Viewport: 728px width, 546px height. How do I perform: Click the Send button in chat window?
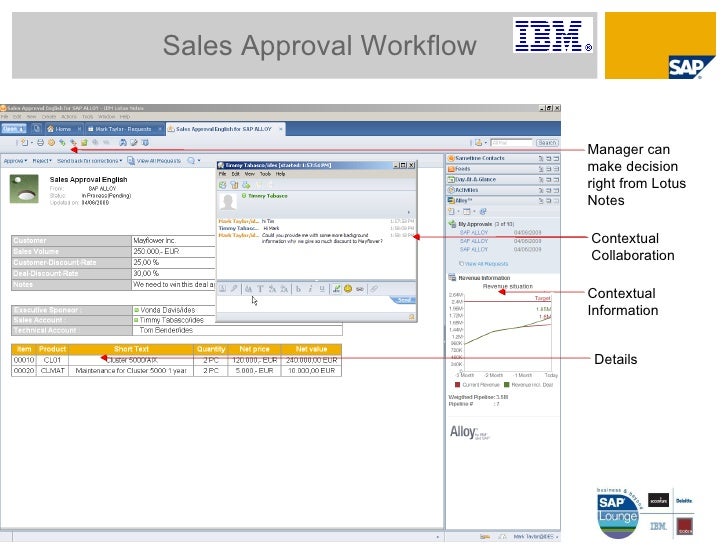[x=403, y=300]
